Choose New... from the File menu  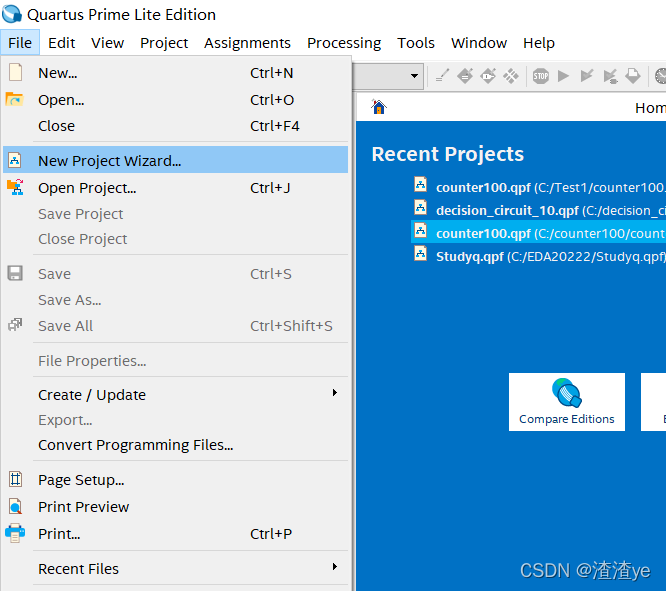(x=175, y=73)
